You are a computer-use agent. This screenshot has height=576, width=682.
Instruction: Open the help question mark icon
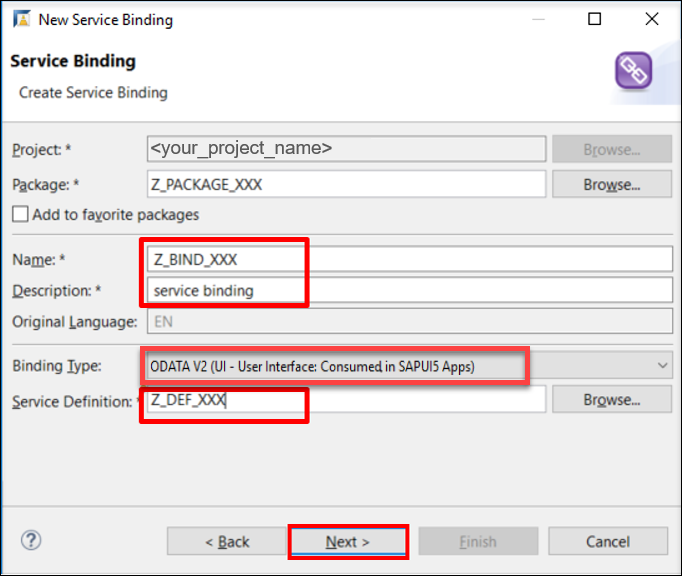(x=31, y=541)
